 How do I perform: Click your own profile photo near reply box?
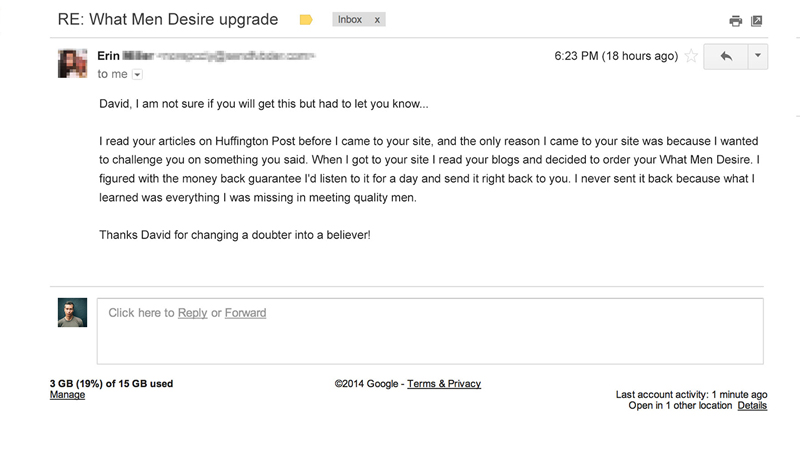tap(72, 312)
